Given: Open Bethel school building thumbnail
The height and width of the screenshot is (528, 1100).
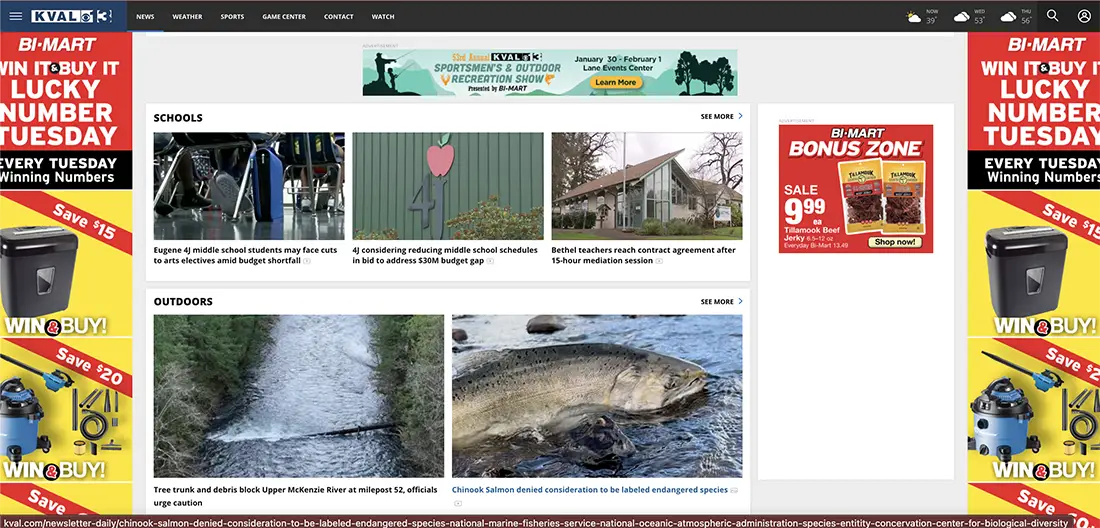Looking at the screenshot, I should (x=647, y=186).
